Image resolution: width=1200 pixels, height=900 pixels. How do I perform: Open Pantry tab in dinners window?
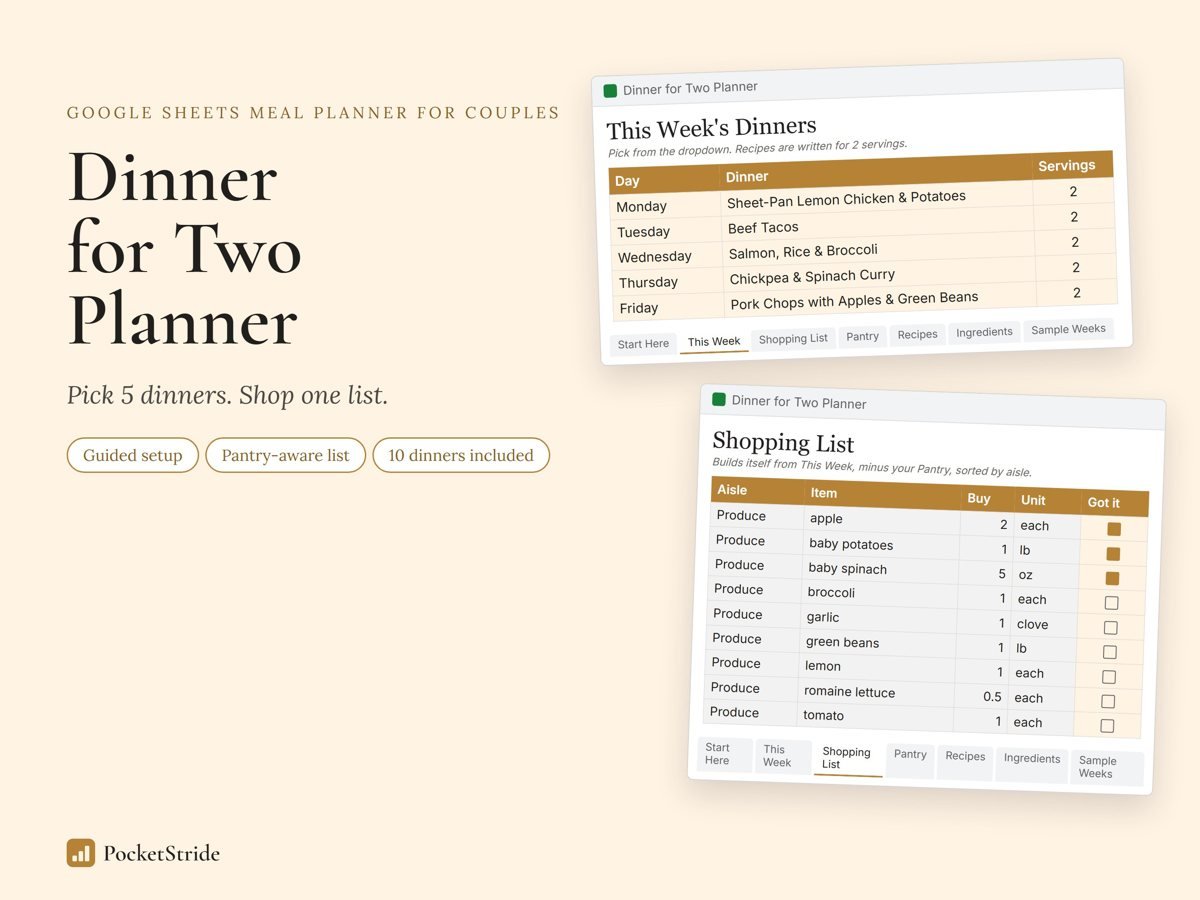click(x=862, y=336)
